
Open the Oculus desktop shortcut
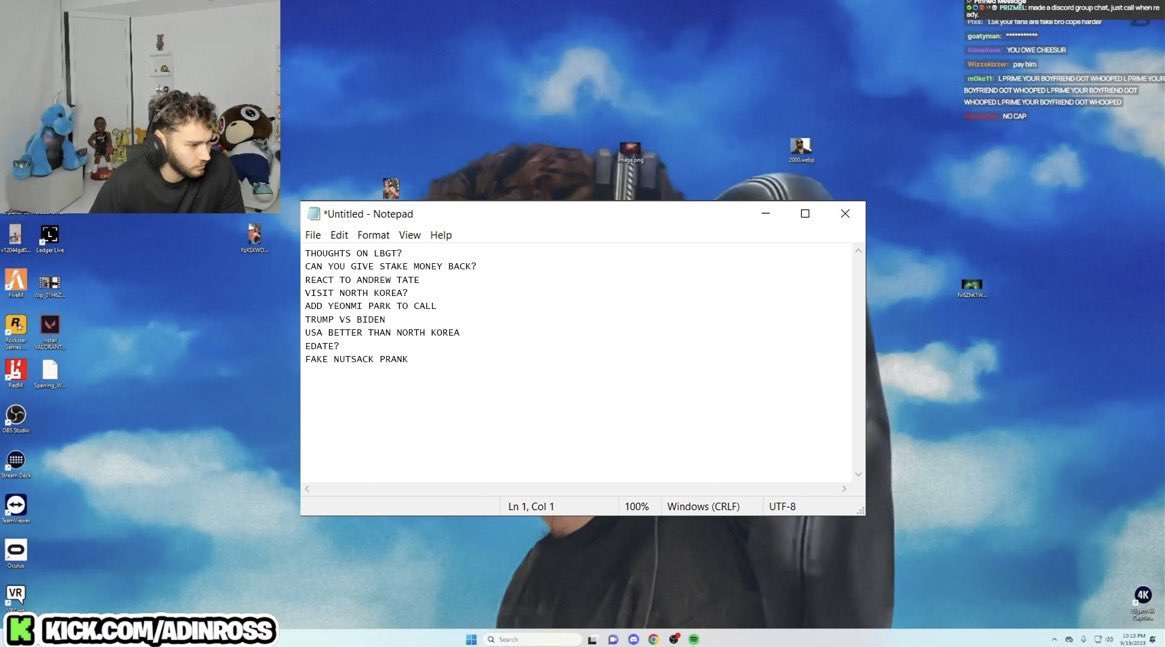click(x=16, y=553)
